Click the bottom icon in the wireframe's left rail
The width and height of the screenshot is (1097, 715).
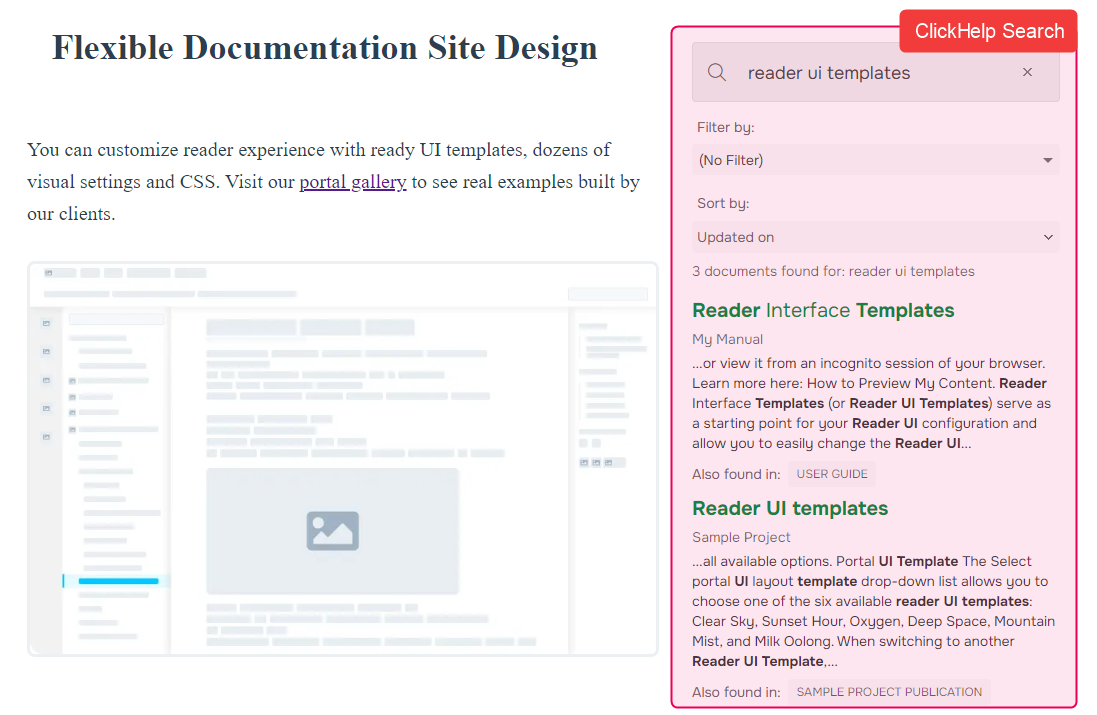[45, 438]
